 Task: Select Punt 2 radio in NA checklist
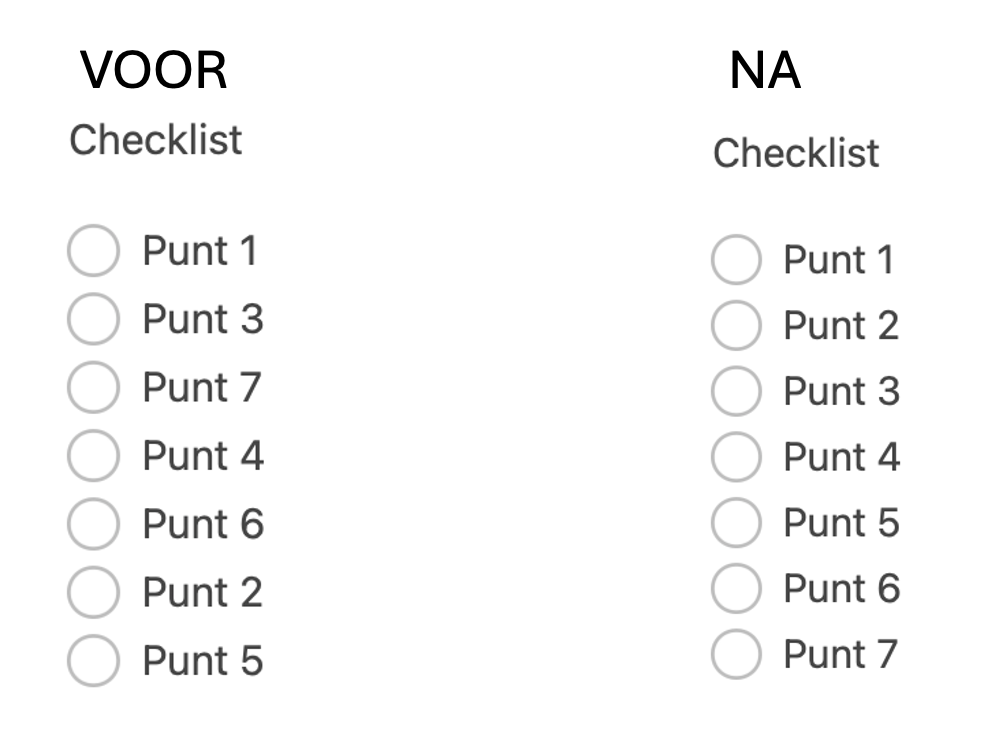coord(736,325)
